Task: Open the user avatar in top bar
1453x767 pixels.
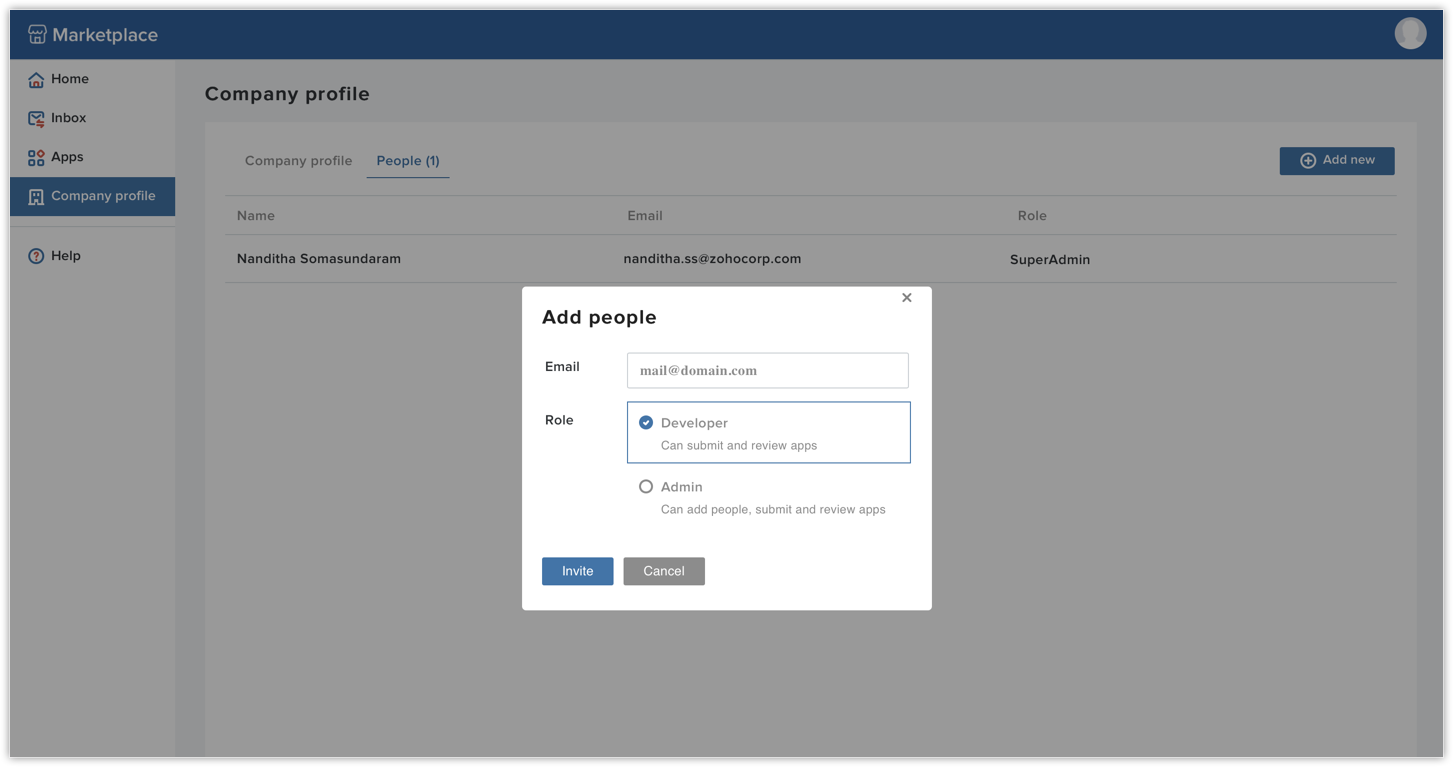Action: (1410, 32)
